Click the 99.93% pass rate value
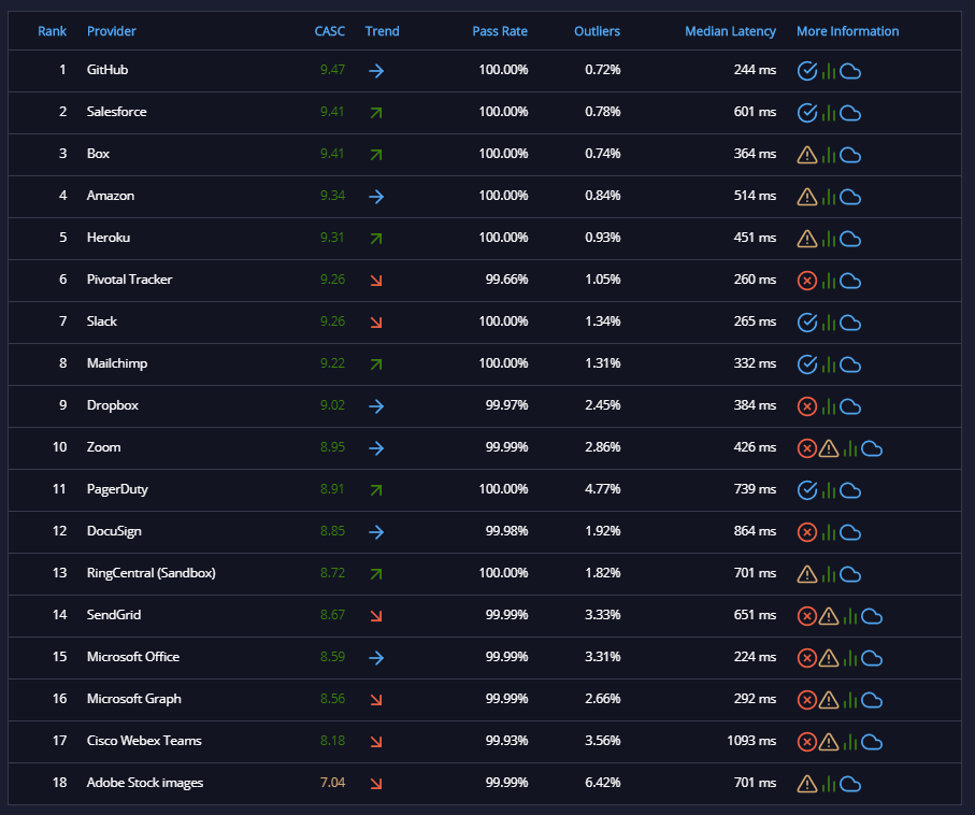This screenshot has width=977, height=816. pyautogui.click(x=507, y=741)
